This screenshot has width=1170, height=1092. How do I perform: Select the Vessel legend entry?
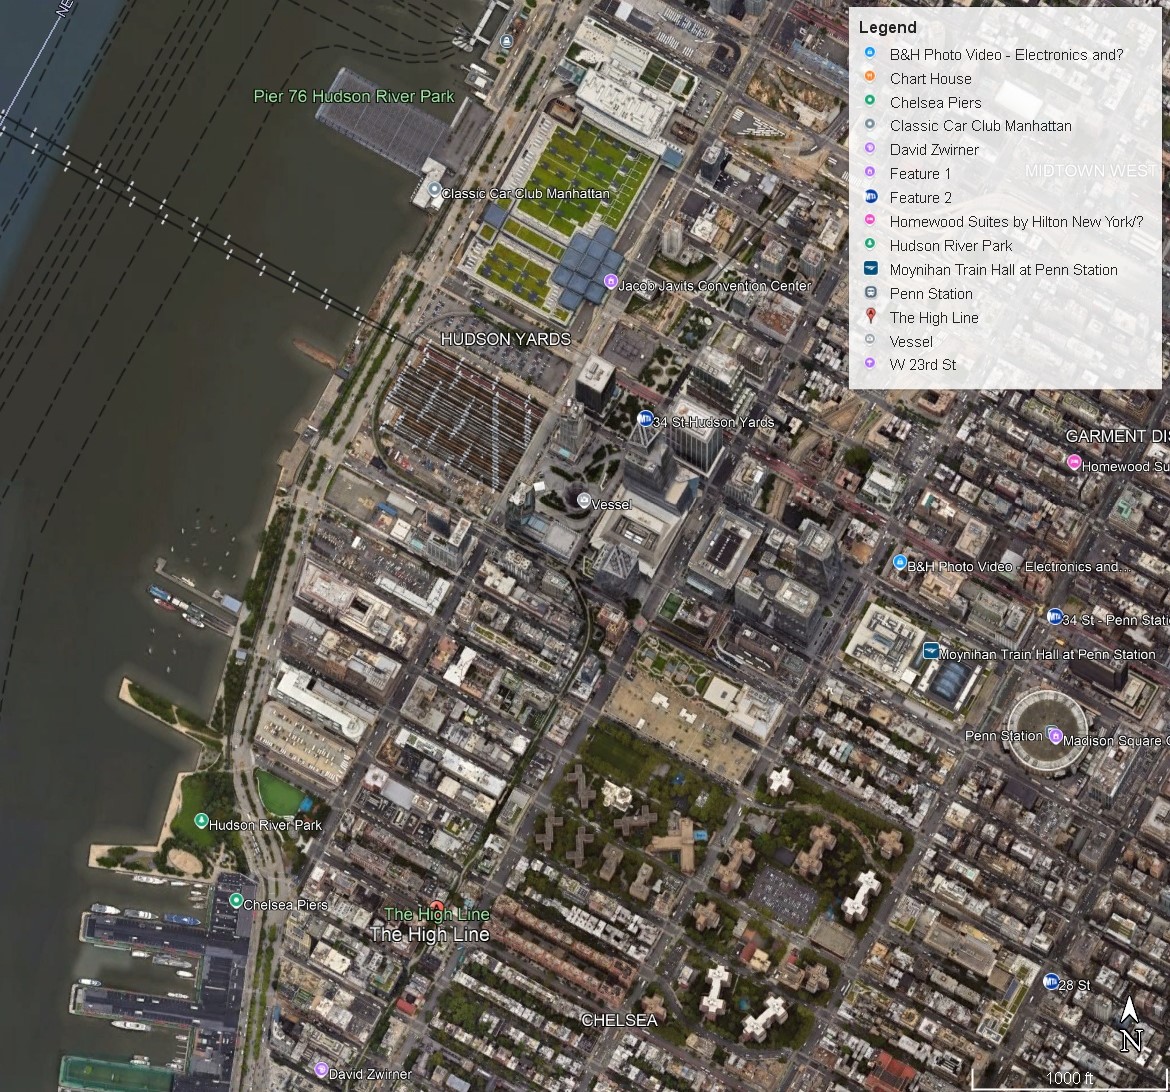click(911, 341)
